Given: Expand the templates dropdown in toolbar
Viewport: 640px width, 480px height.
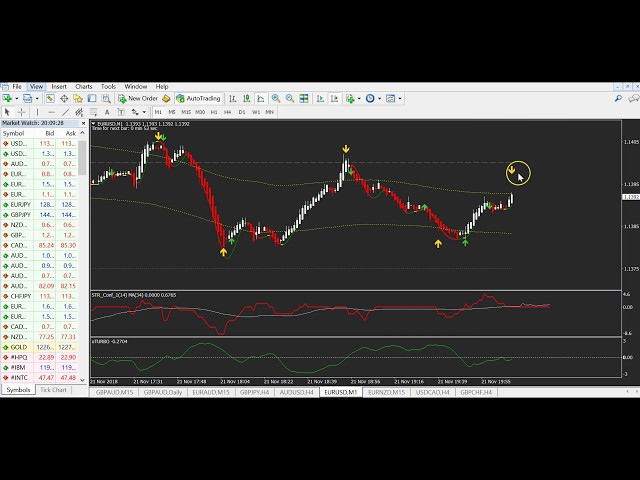Looking at the screenshot, I should click(x=398, y=99).
